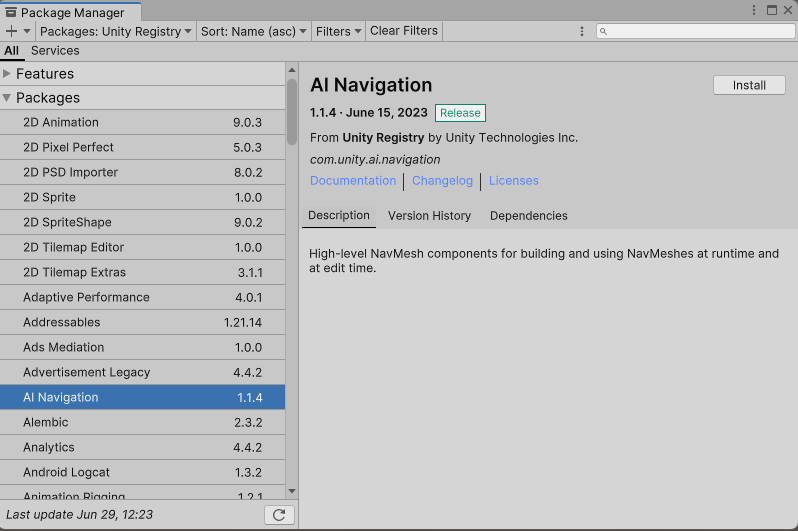
Task: Click the refresh package list button
Action: tap(279, 515)
